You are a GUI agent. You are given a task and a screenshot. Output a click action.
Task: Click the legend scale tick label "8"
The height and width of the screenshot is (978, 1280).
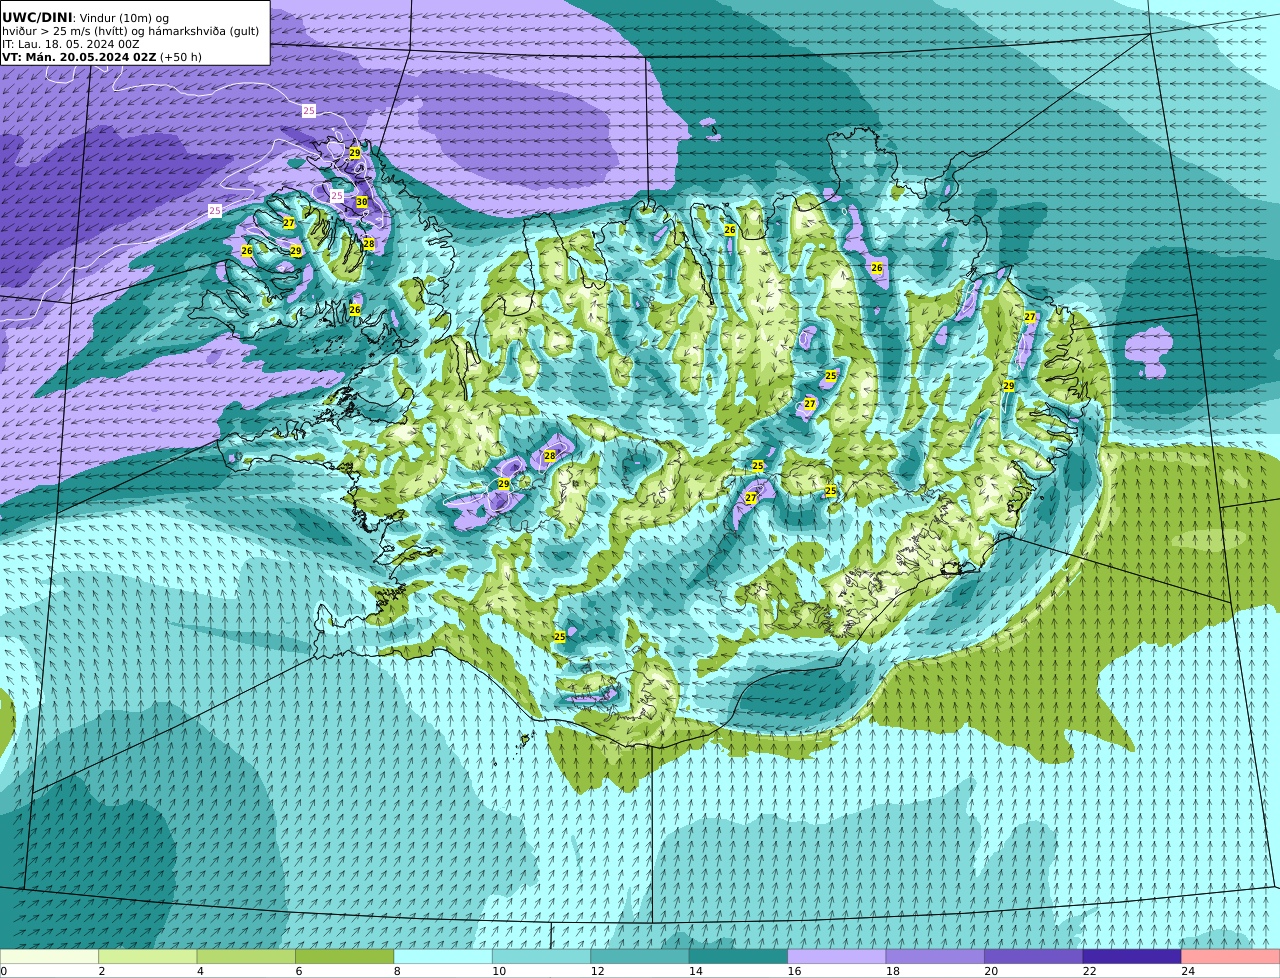[x=397, y=971]
